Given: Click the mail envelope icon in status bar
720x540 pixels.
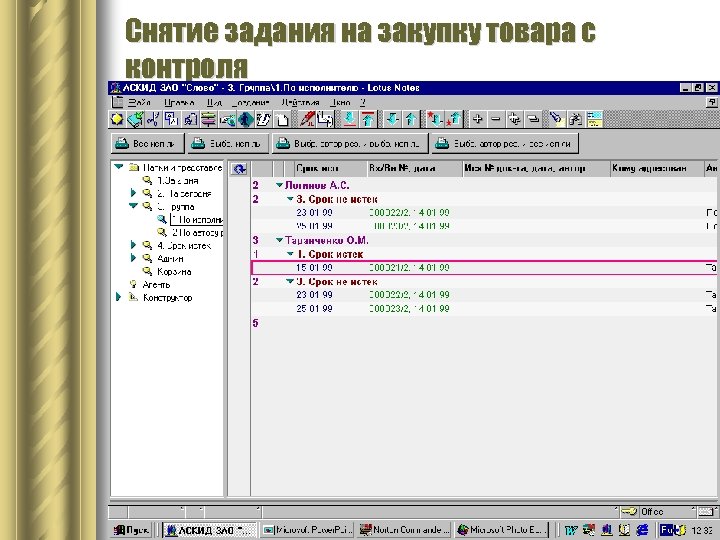Looking at the screenshot, I should [x=704, y=512].
